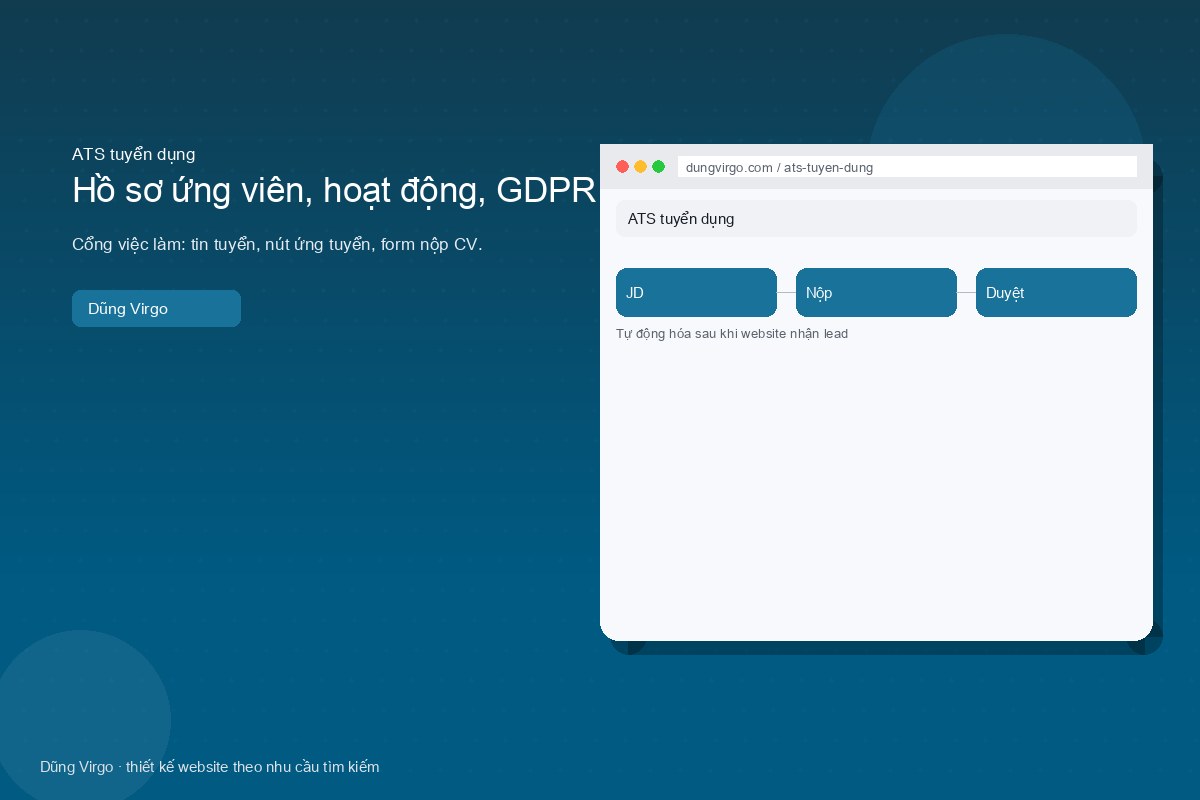
Task: Click the Dũng Virgo button
Action: [156, 308]
